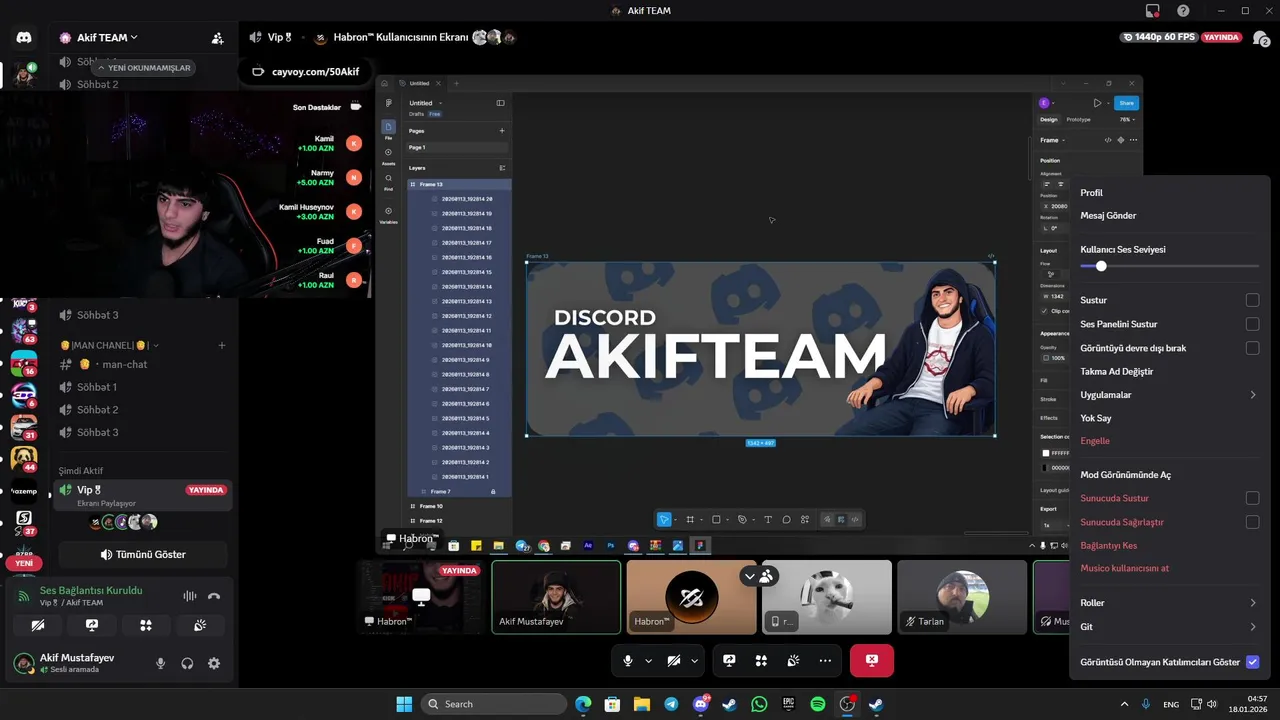The image size is (1280, 720).
Task: Click the 1440p 60 FPS quality badge
Action: click(x=1158, y=37)
